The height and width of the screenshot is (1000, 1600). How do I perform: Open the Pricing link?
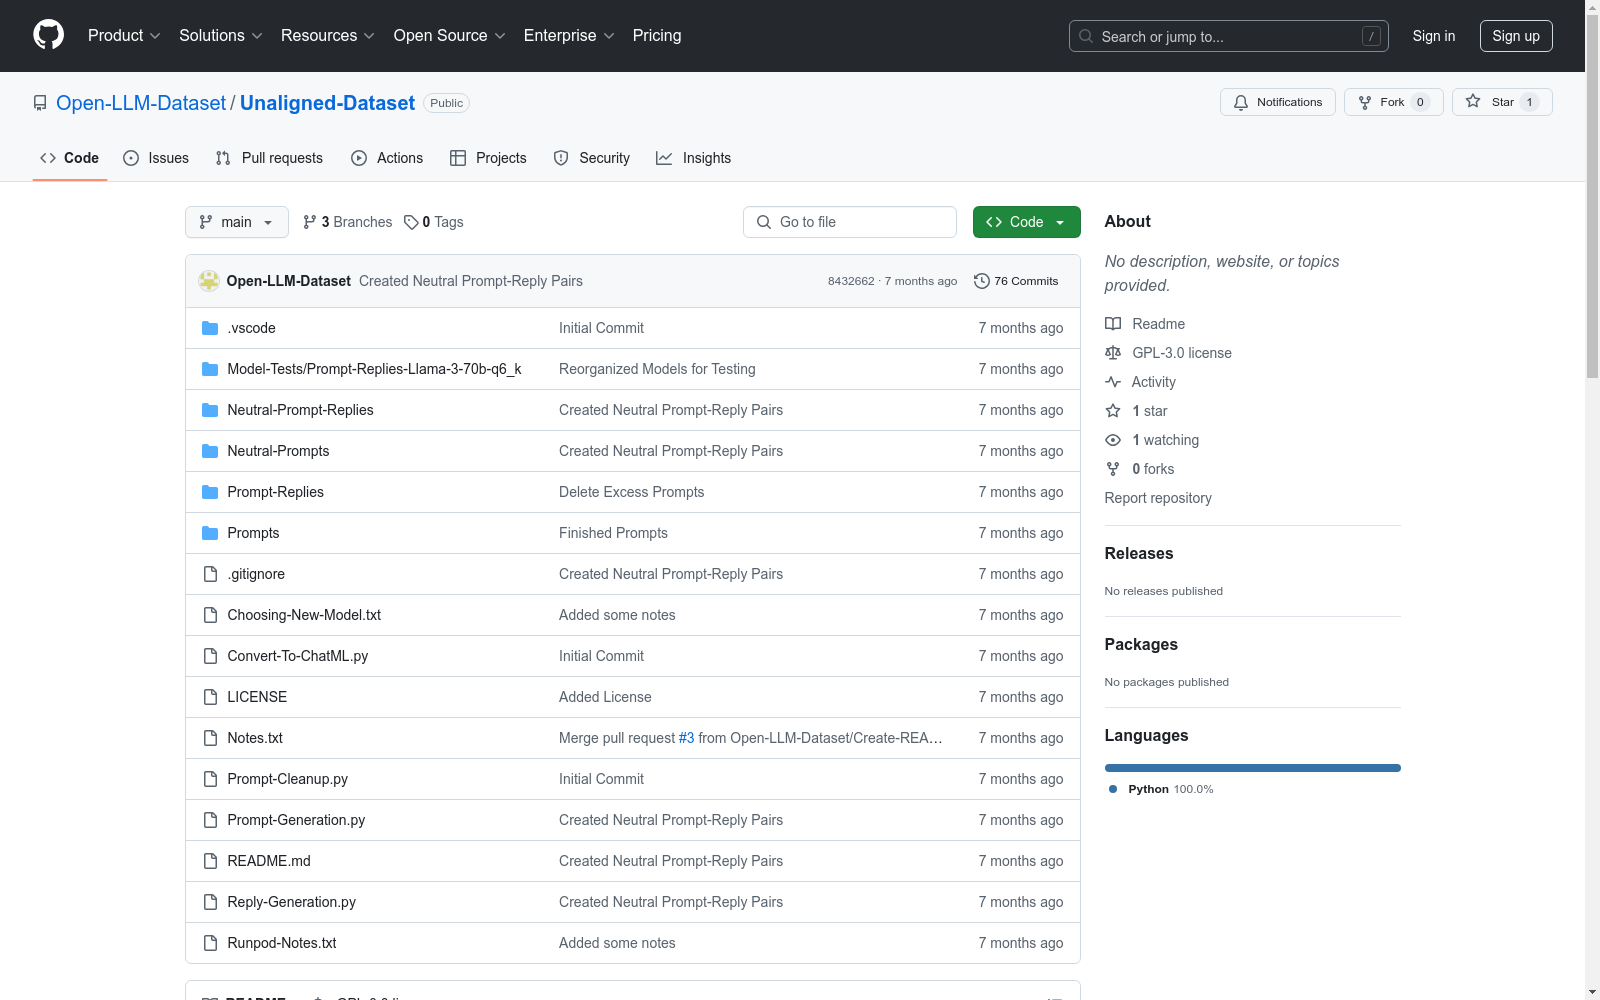[x=657, y=35]
